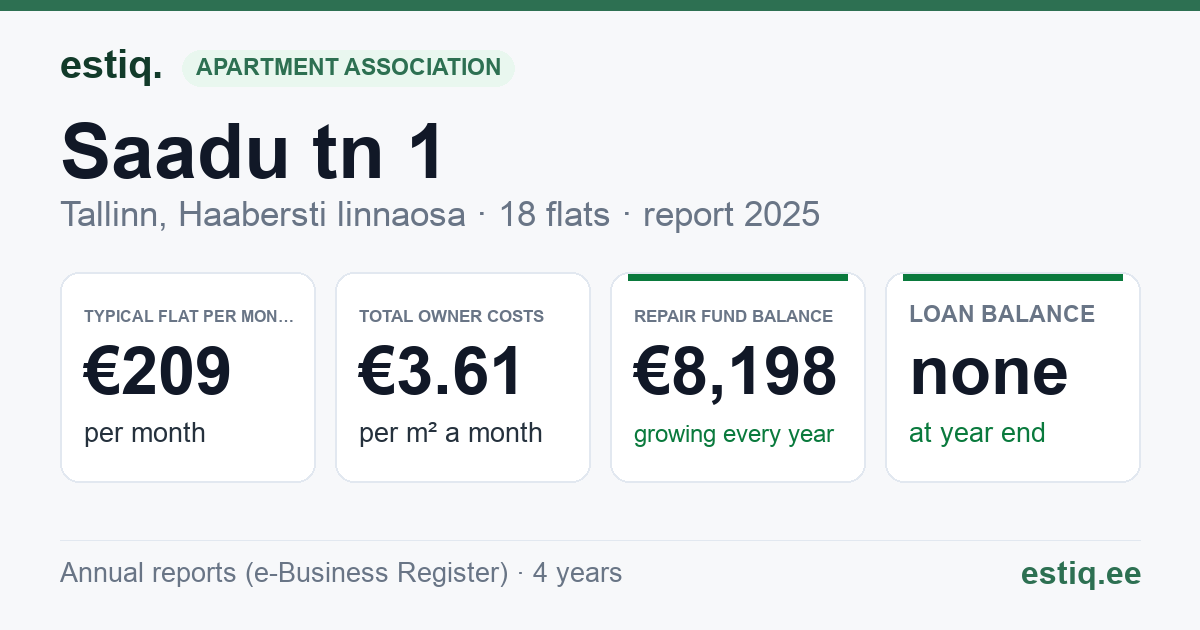Click the Annual reports source line
The width and height of the screenshot is (1200, 630).
click(x=341, y=573)
